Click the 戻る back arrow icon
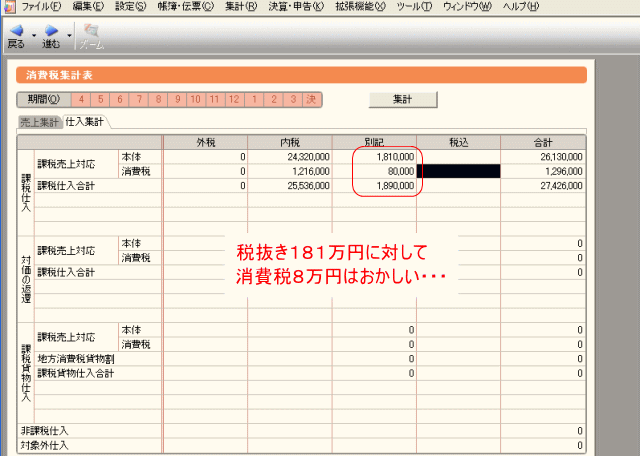Viewport: 640px width, 456px height. click(17, 31)
